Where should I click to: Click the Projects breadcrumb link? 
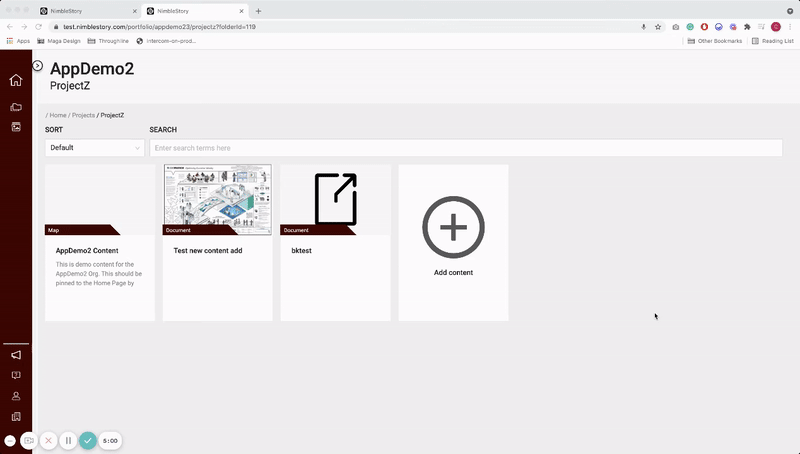83,115
